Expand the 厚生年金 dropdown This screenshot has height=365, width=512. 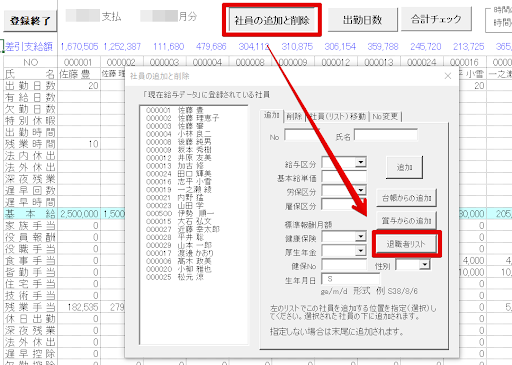[360, 251]
